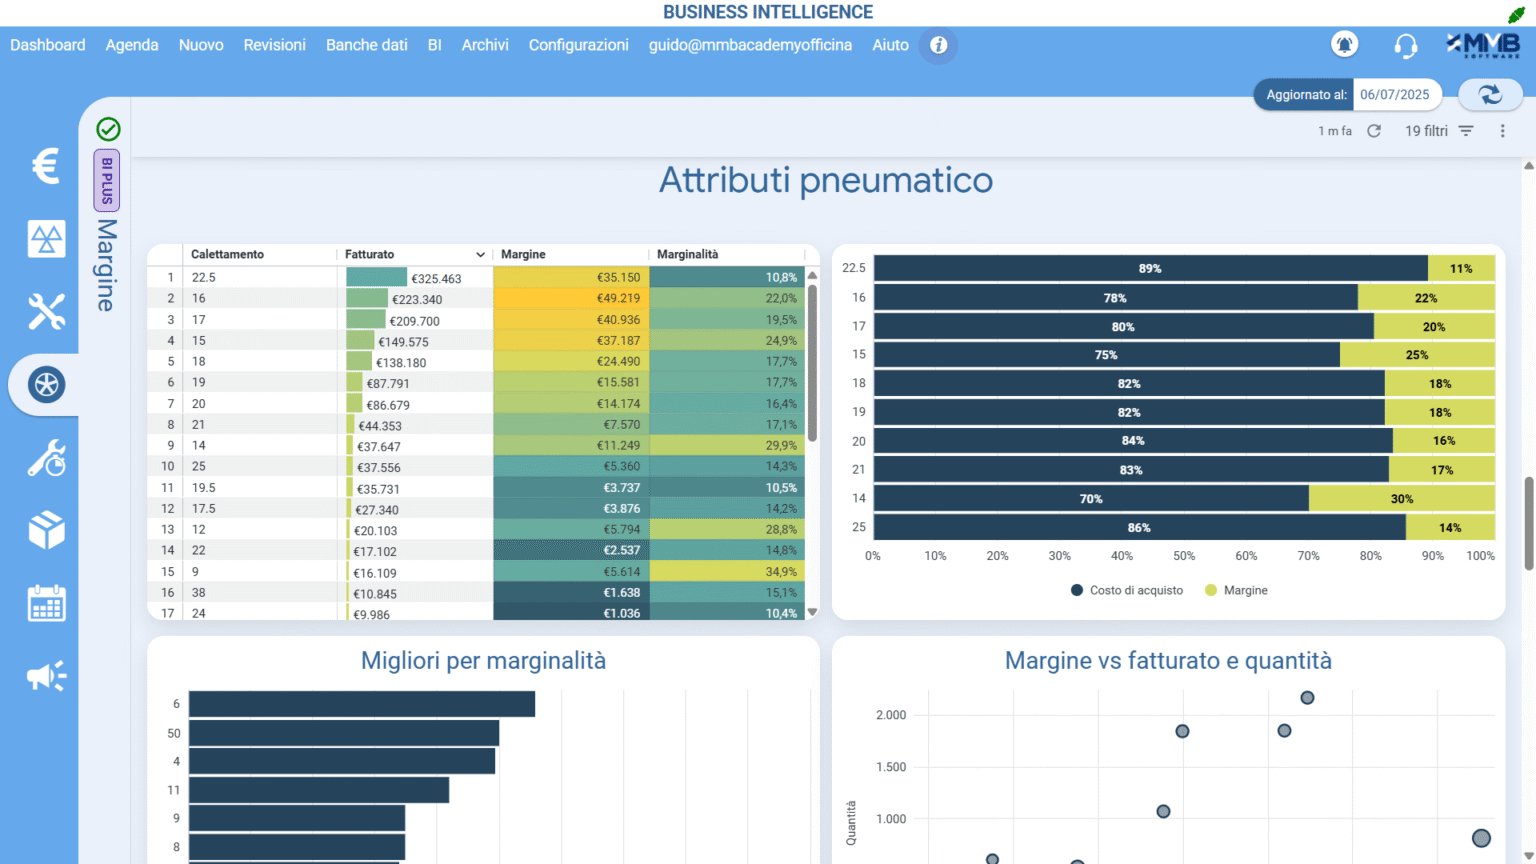
Task: Click the green checkmark status icon
Action: pyautogui.click(x=108, y=129)
